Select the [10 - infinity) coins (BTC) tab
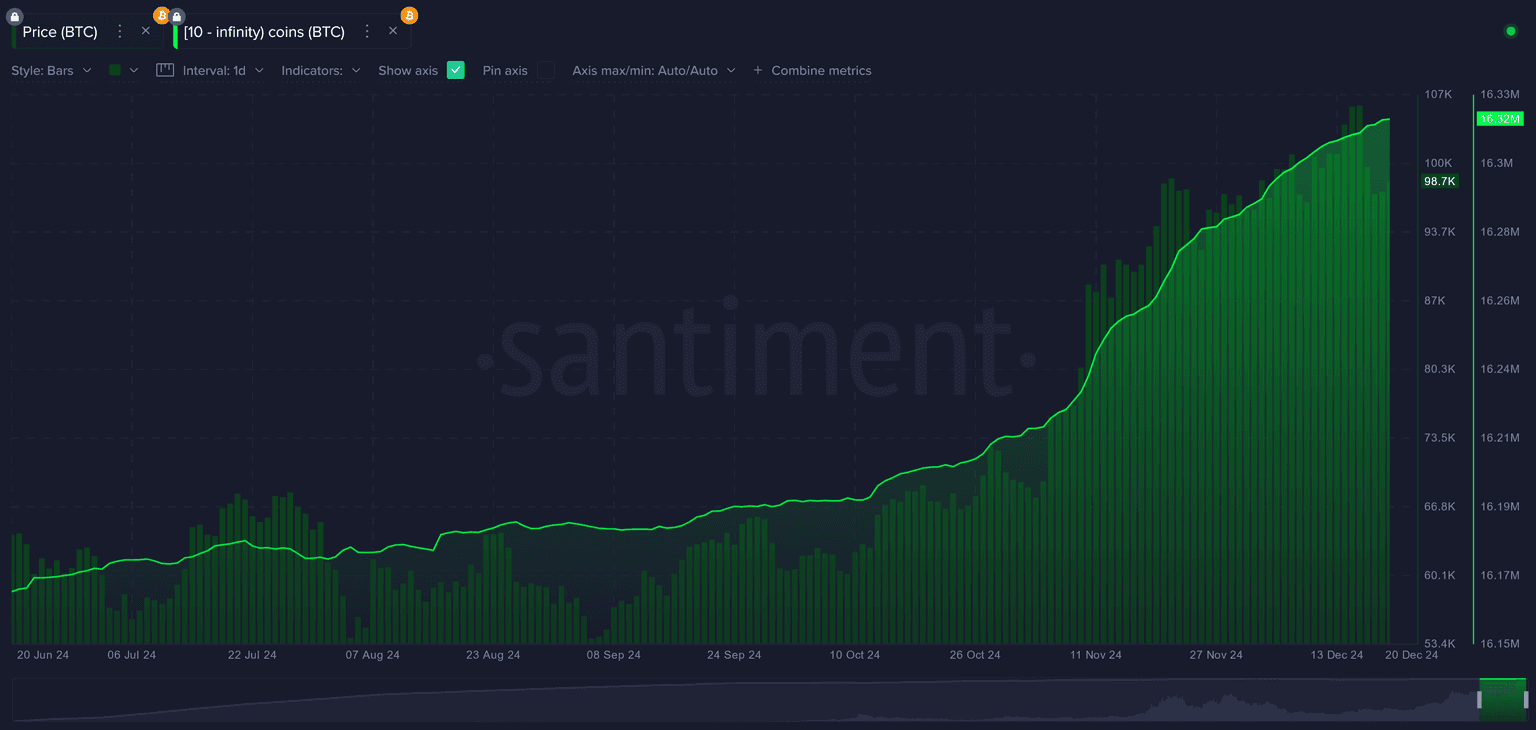Screen dimensions: 1536x730 [264, 32]
